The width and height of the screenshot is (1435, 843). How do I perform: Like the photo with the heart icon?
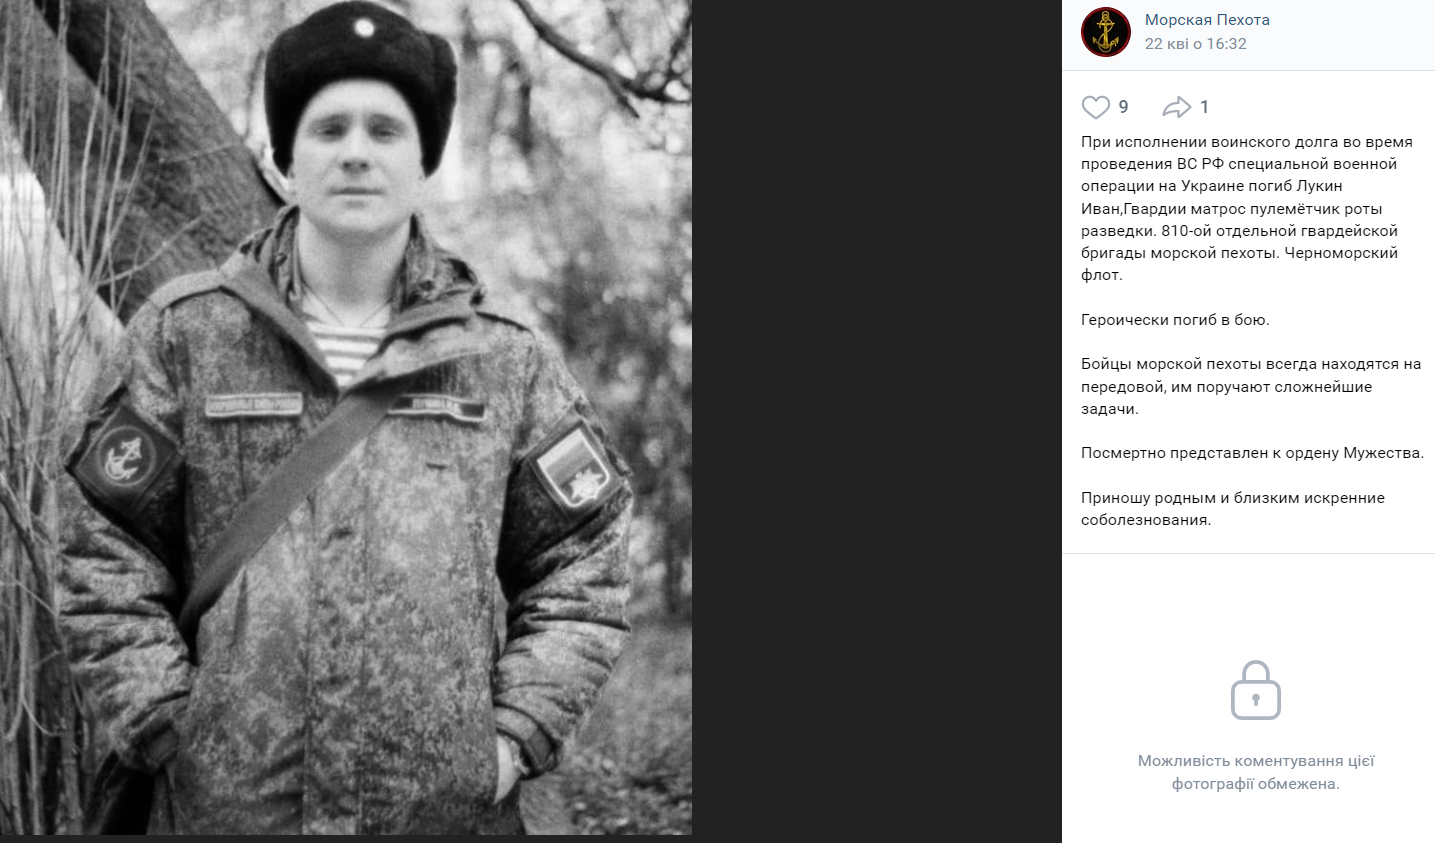tap(1096, 107)
